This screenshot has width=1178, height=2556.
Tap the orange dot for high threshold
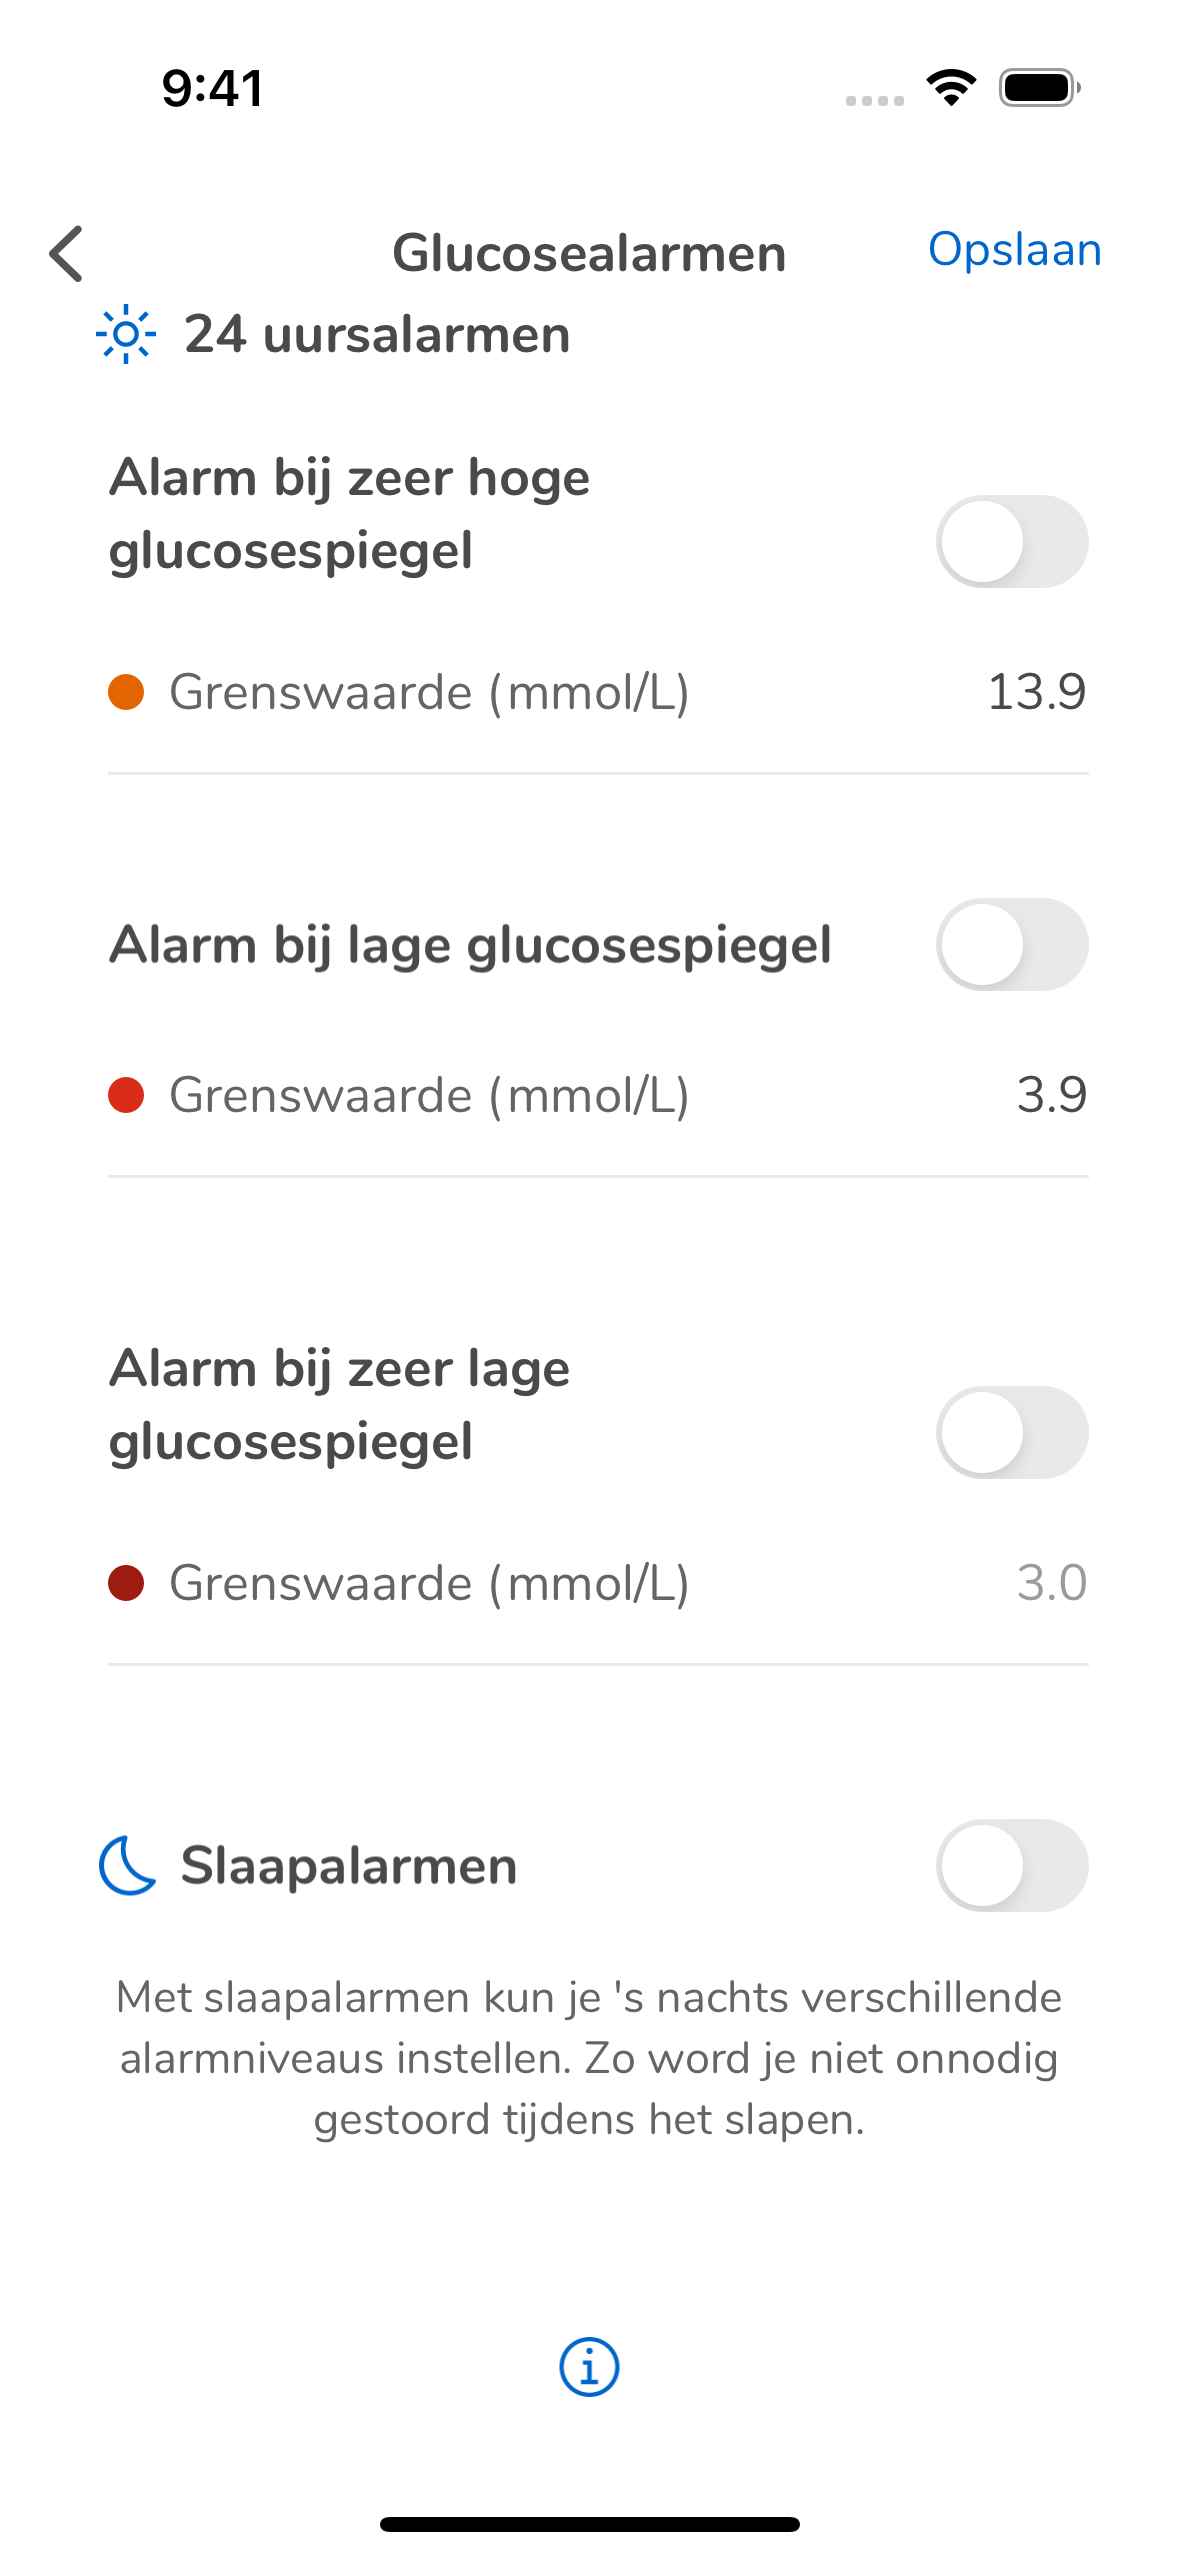click(x=126, y=692)
